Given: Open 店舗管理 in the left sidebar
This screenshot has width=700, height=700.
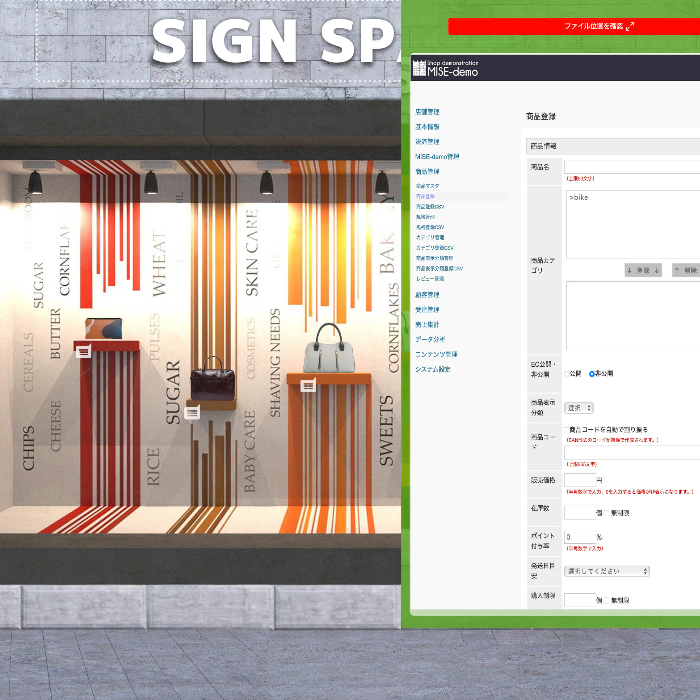Looking at the screenshot, I should click(x=427, y=112).
